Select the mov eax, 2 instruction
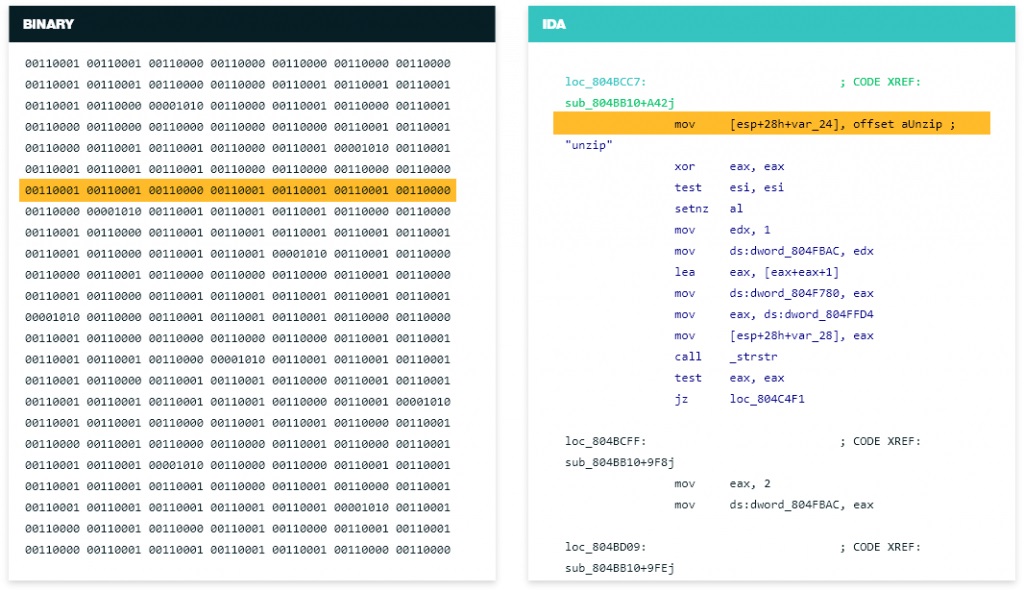The height and width of the screenshot is (592, 1024). [722, 484]
